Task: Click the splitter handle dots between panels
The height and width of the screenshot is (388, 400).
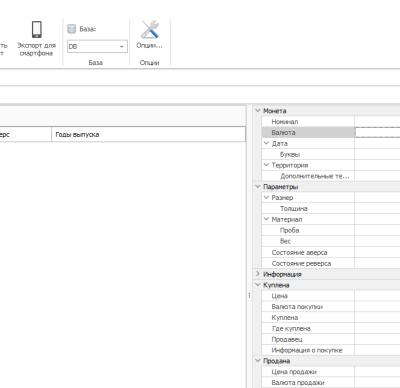Action: 249,295
